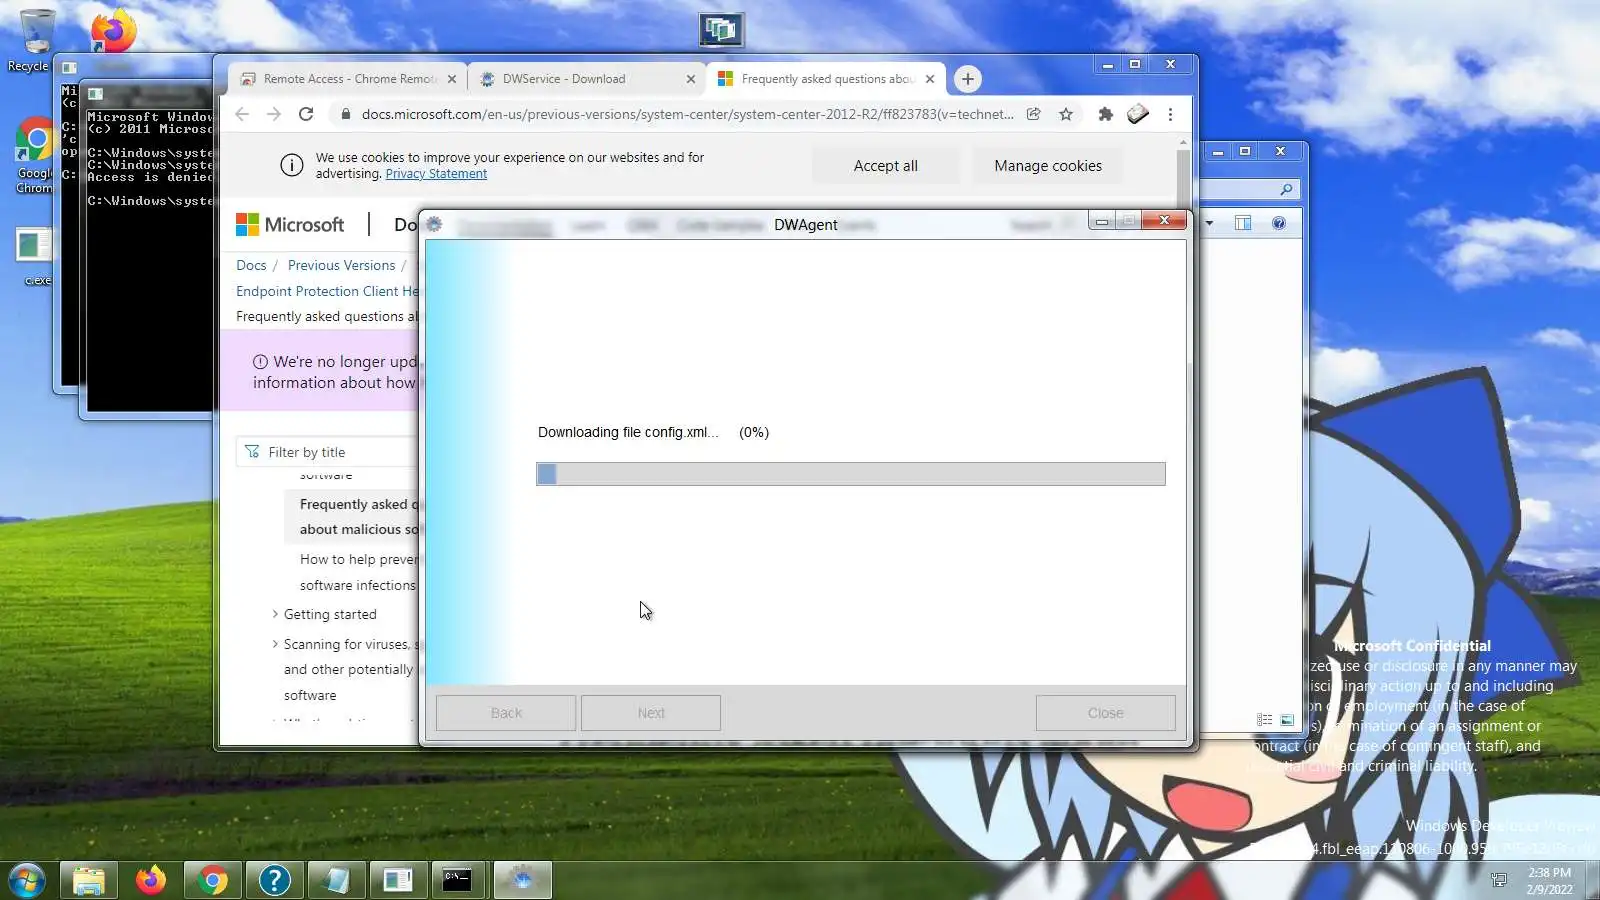Click the Chrome address bar URL

[688, 114]
